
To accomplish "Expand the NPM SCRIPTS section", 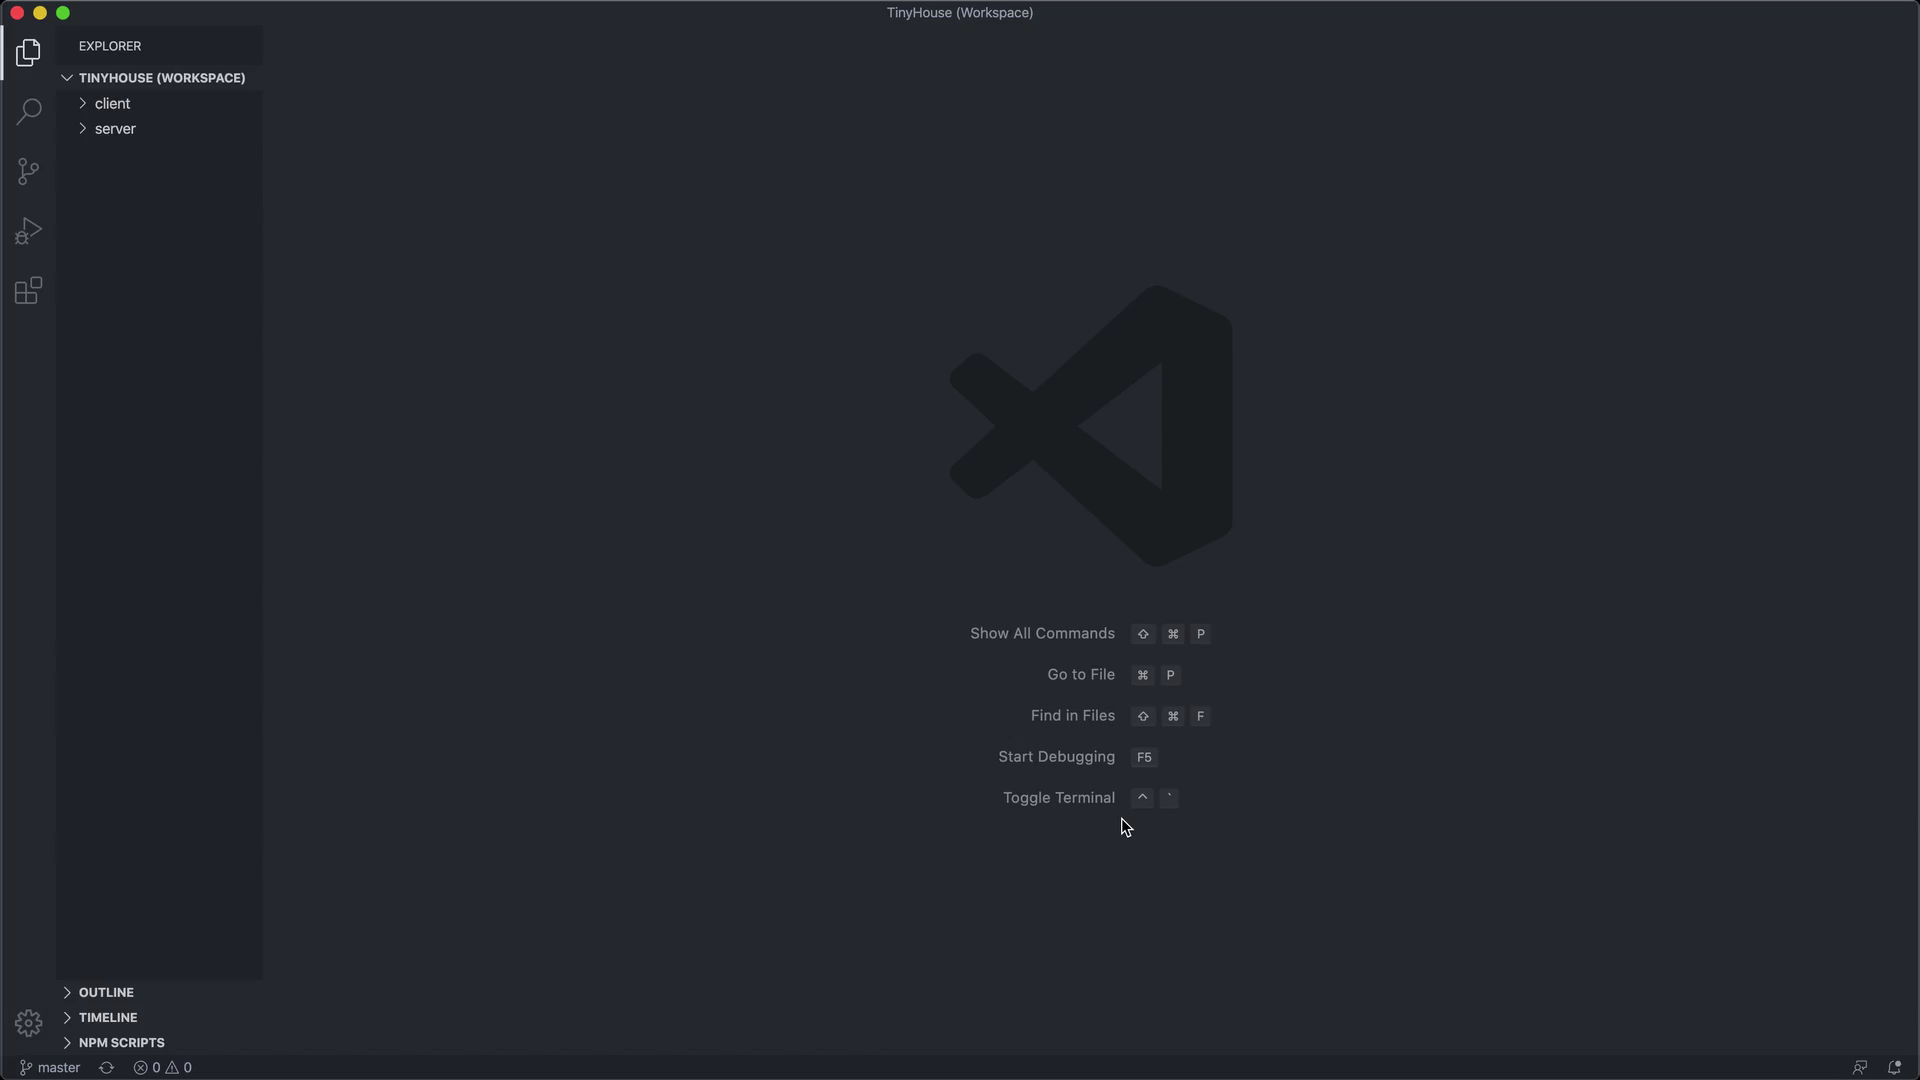I will (122, 1042).
